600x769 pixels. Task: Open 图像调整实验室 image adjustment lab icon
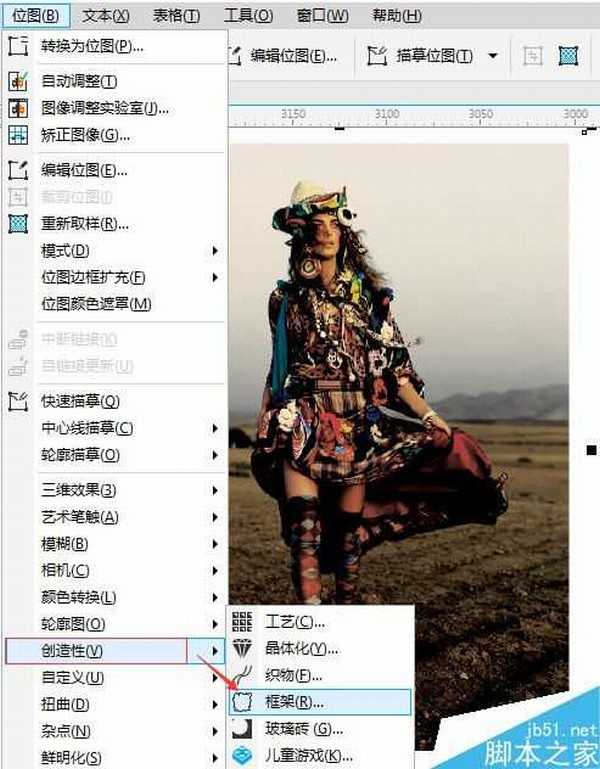17,108
